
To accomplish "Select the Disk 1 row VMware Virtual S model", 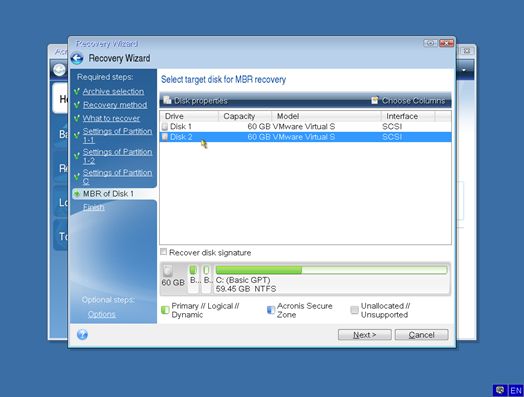I will click(x=304, y=127).
